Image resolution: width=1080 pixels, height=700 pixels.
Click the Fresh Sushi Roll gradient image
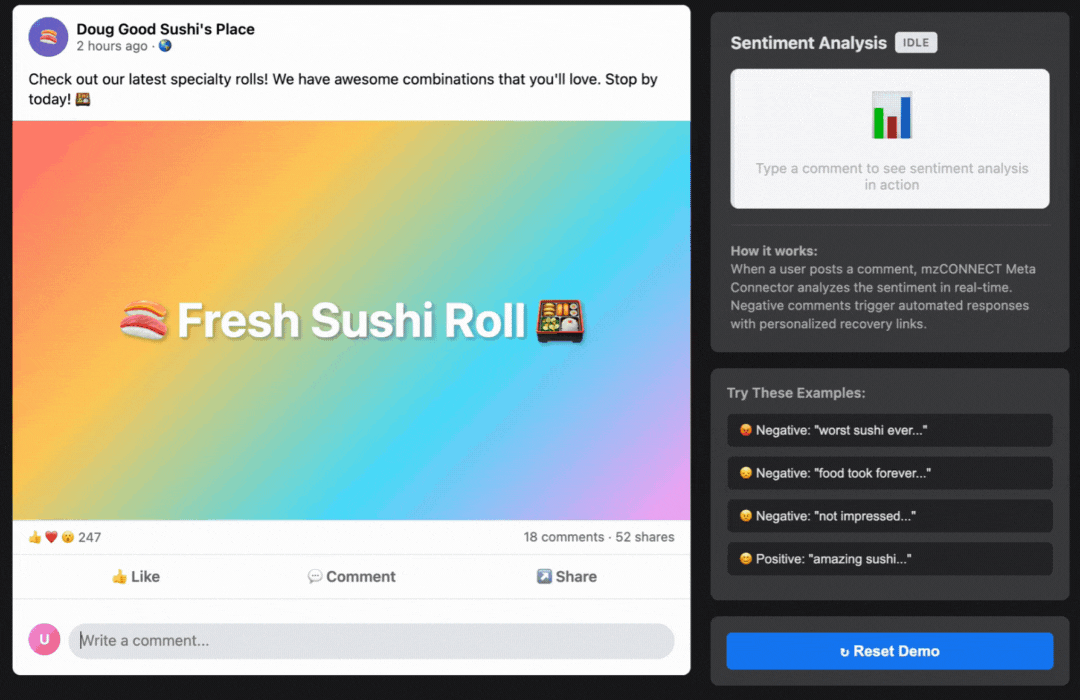350,320
